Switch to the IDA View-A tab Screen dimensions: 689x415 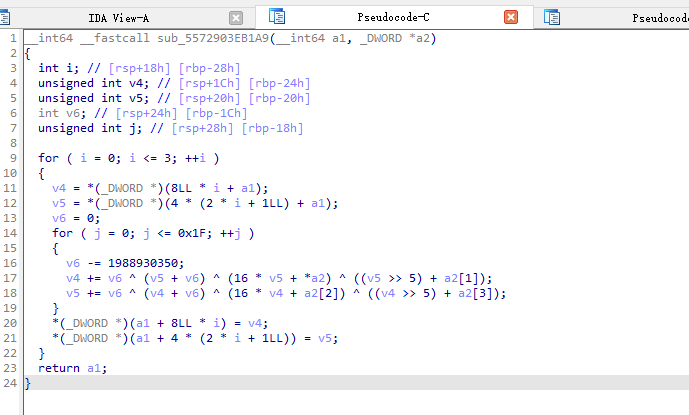[x=119, y=18]
